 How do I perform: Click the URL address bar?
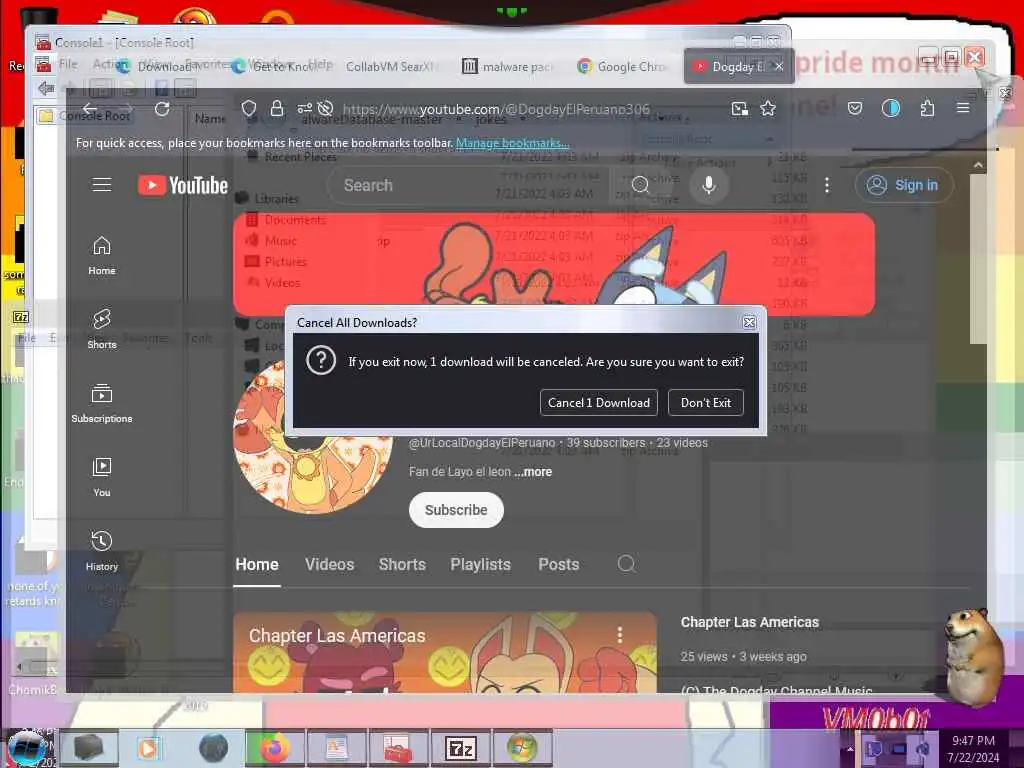[x=496, y=109]
